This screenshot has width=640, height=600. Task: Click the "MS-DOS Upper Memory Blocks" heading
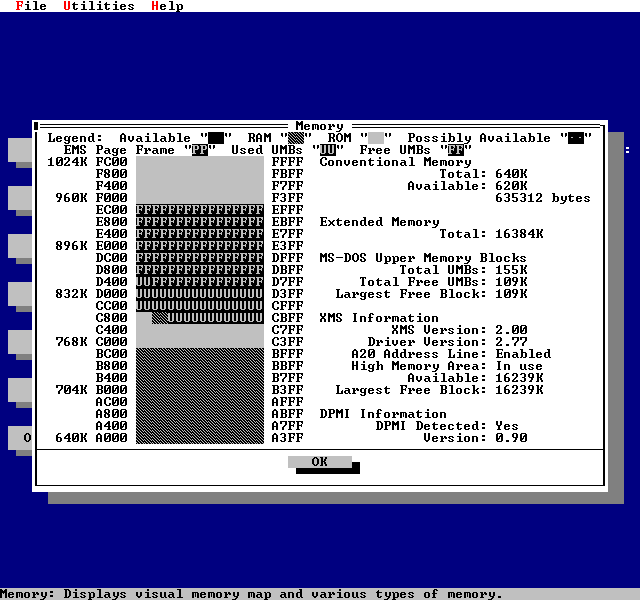click(x=423, y=258)
